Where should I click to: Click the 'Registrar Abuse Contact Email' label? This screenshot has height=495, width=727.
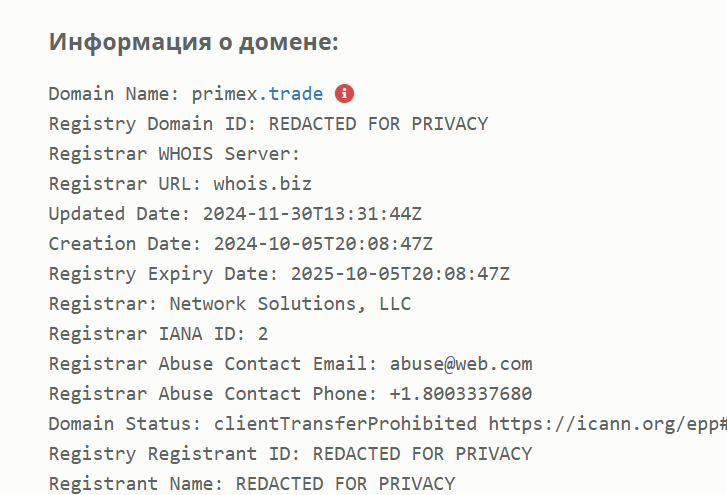point(213,364)
